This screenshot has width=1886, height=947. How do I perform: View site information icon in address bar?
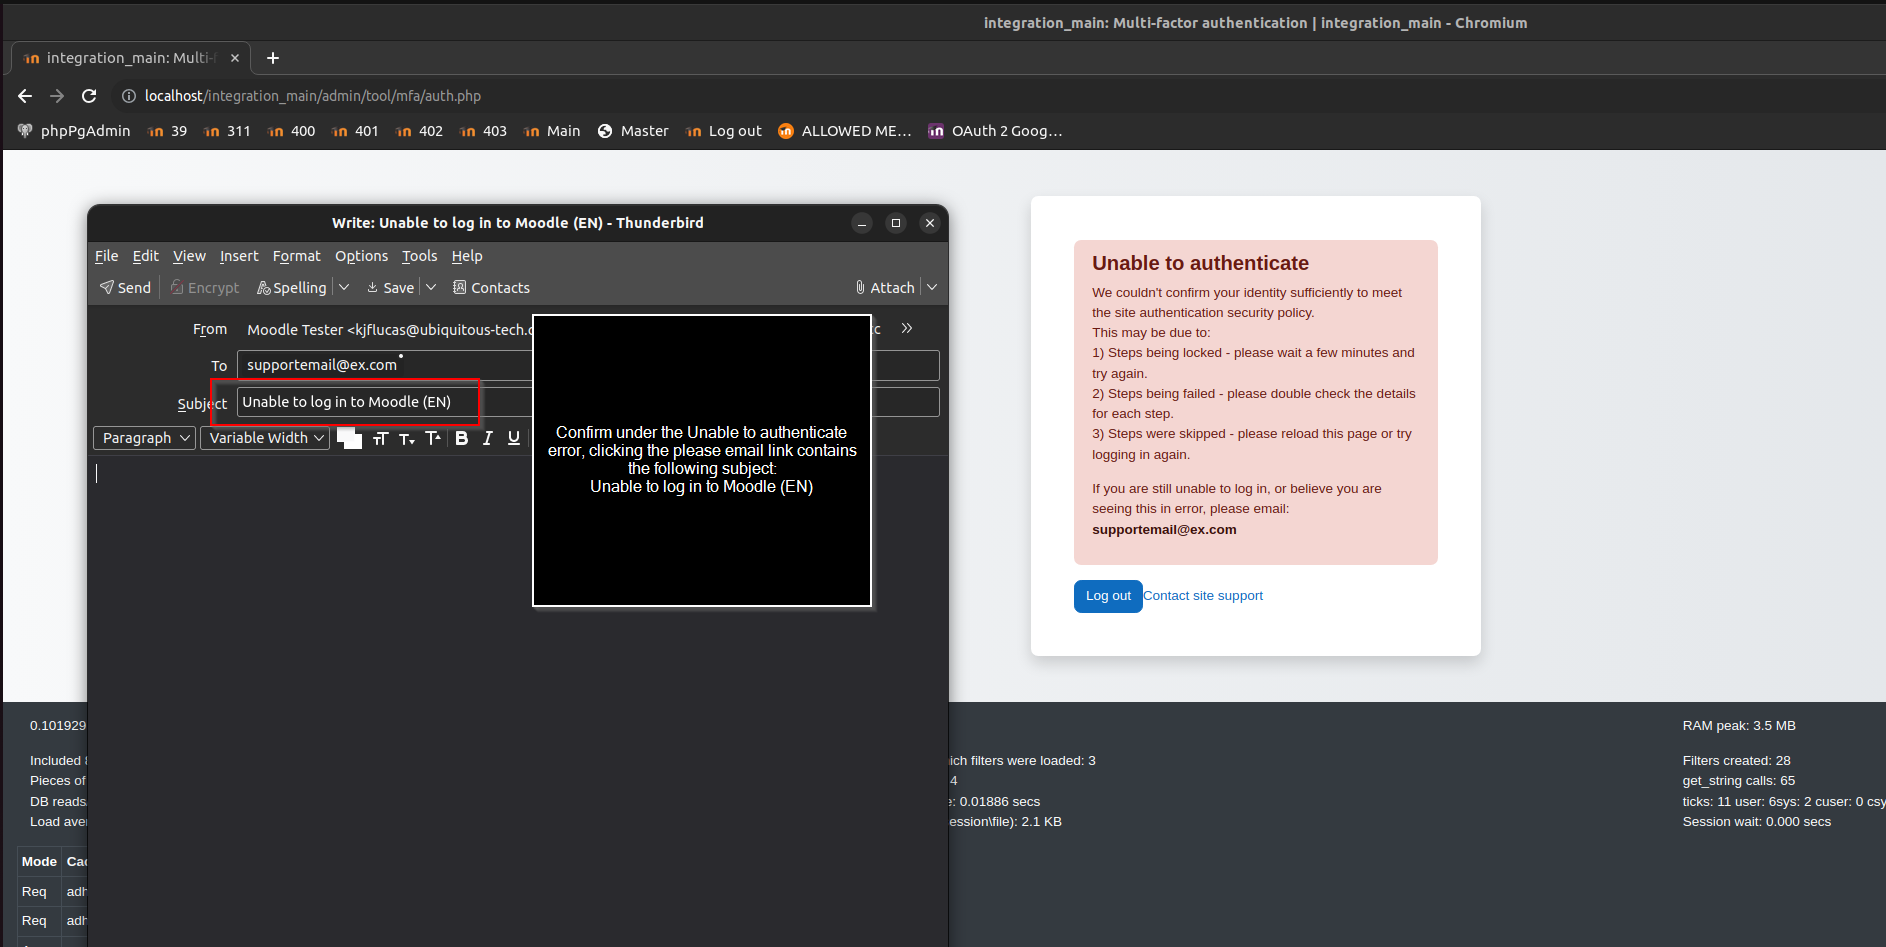pyautogui.click(x=129, y=96)
